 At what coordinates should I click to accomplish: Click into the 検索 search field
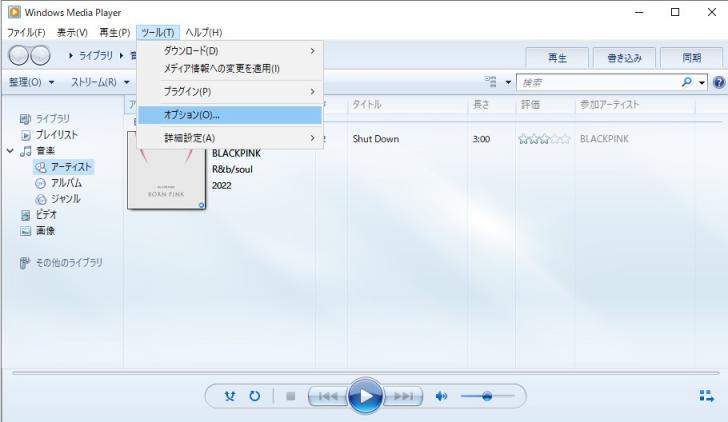click(x=599, y=83)
